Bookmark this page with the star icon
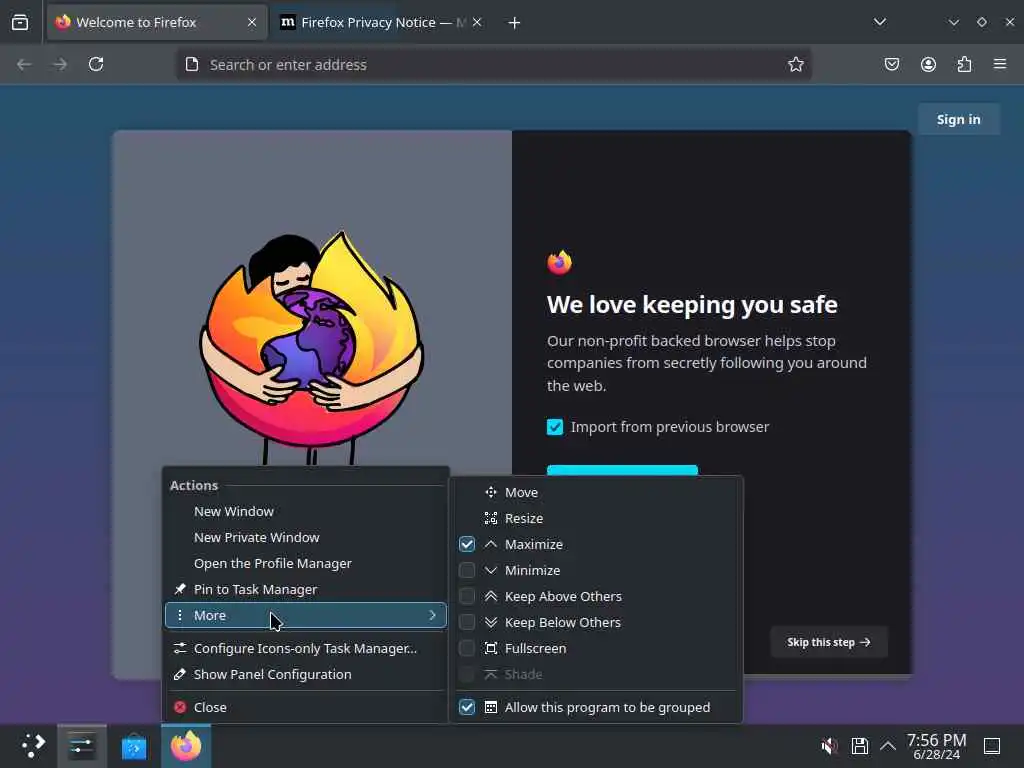Viewport: 1024px width, 768px height. 795,64
